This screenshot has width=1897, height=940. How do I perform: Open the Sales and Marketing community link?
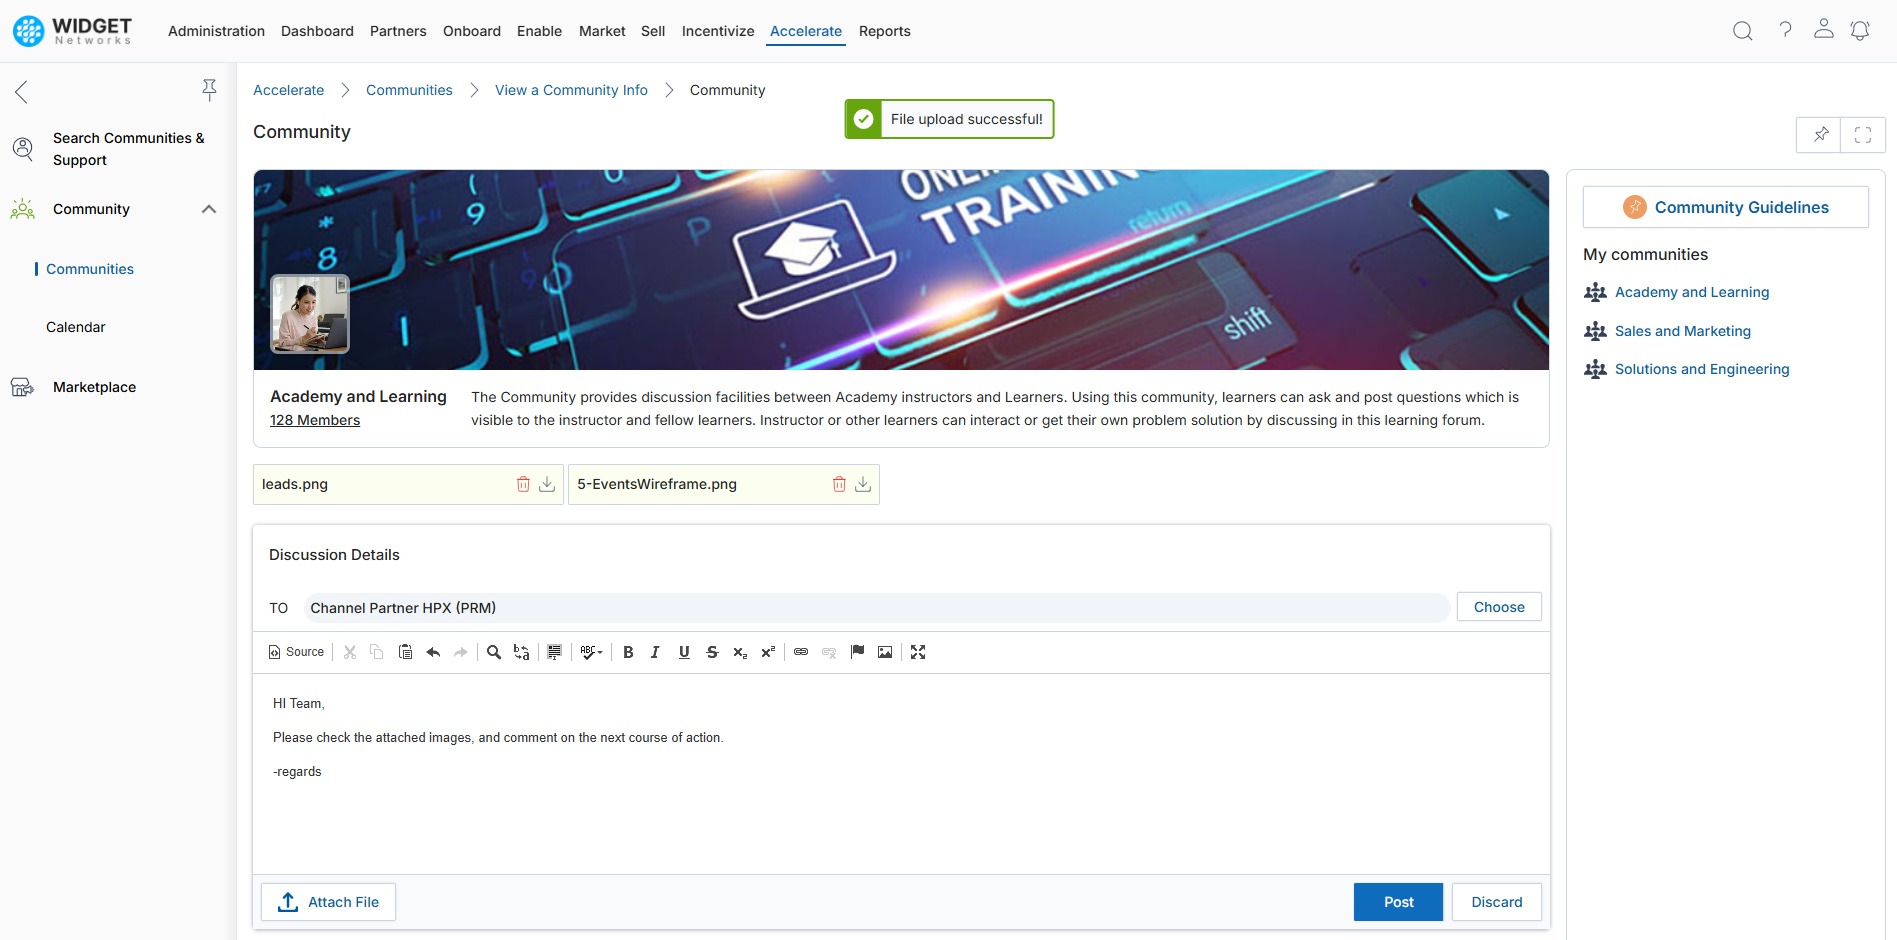pos(1682,331)
